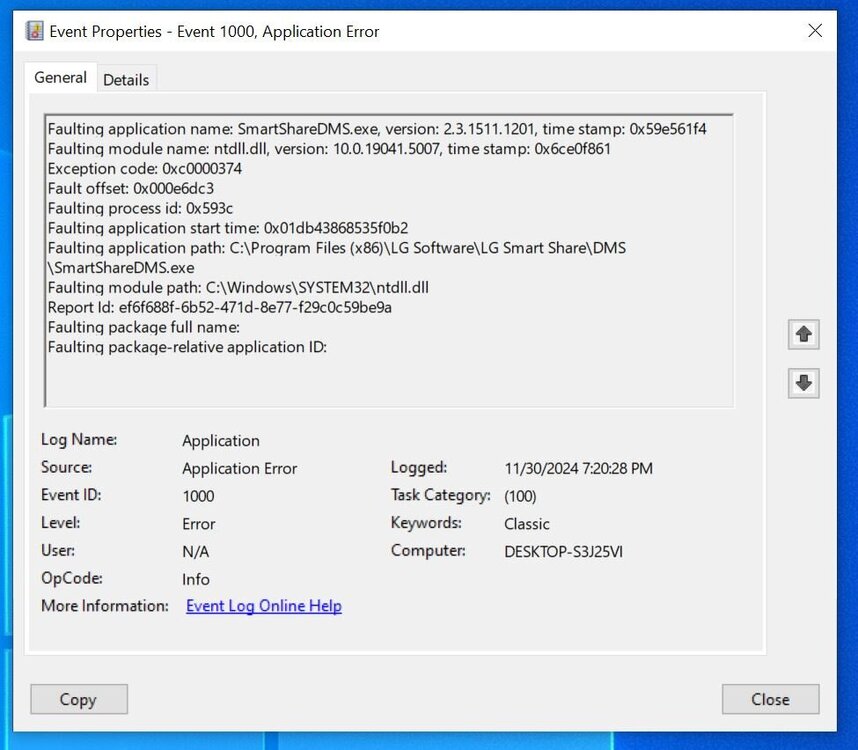Click the Logged date value 11/30/2024

tap(578, 469)
